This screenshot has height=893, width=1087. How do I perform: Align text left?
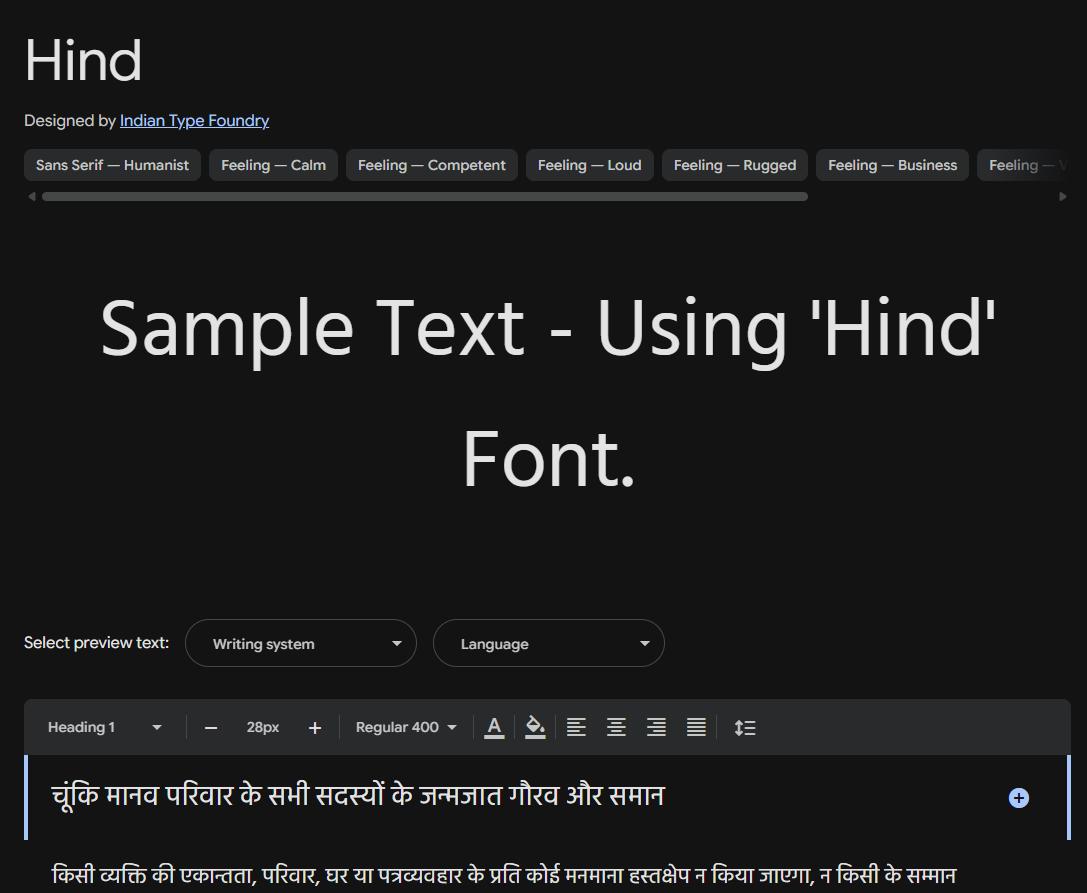[576, 727]
